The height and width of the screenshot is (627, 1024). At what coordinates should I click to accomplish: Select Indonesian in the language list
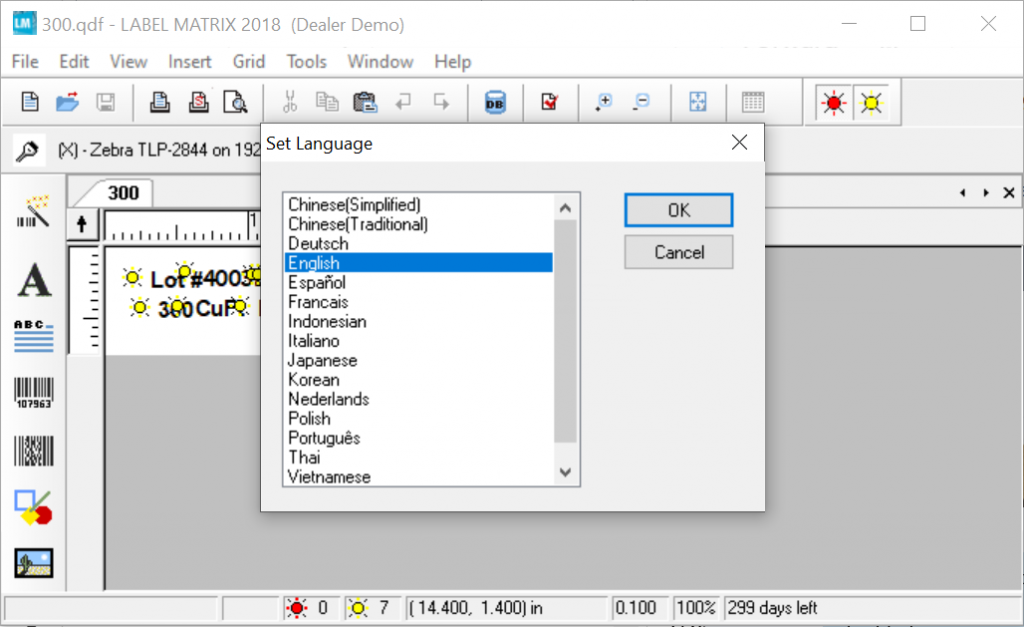419,321
